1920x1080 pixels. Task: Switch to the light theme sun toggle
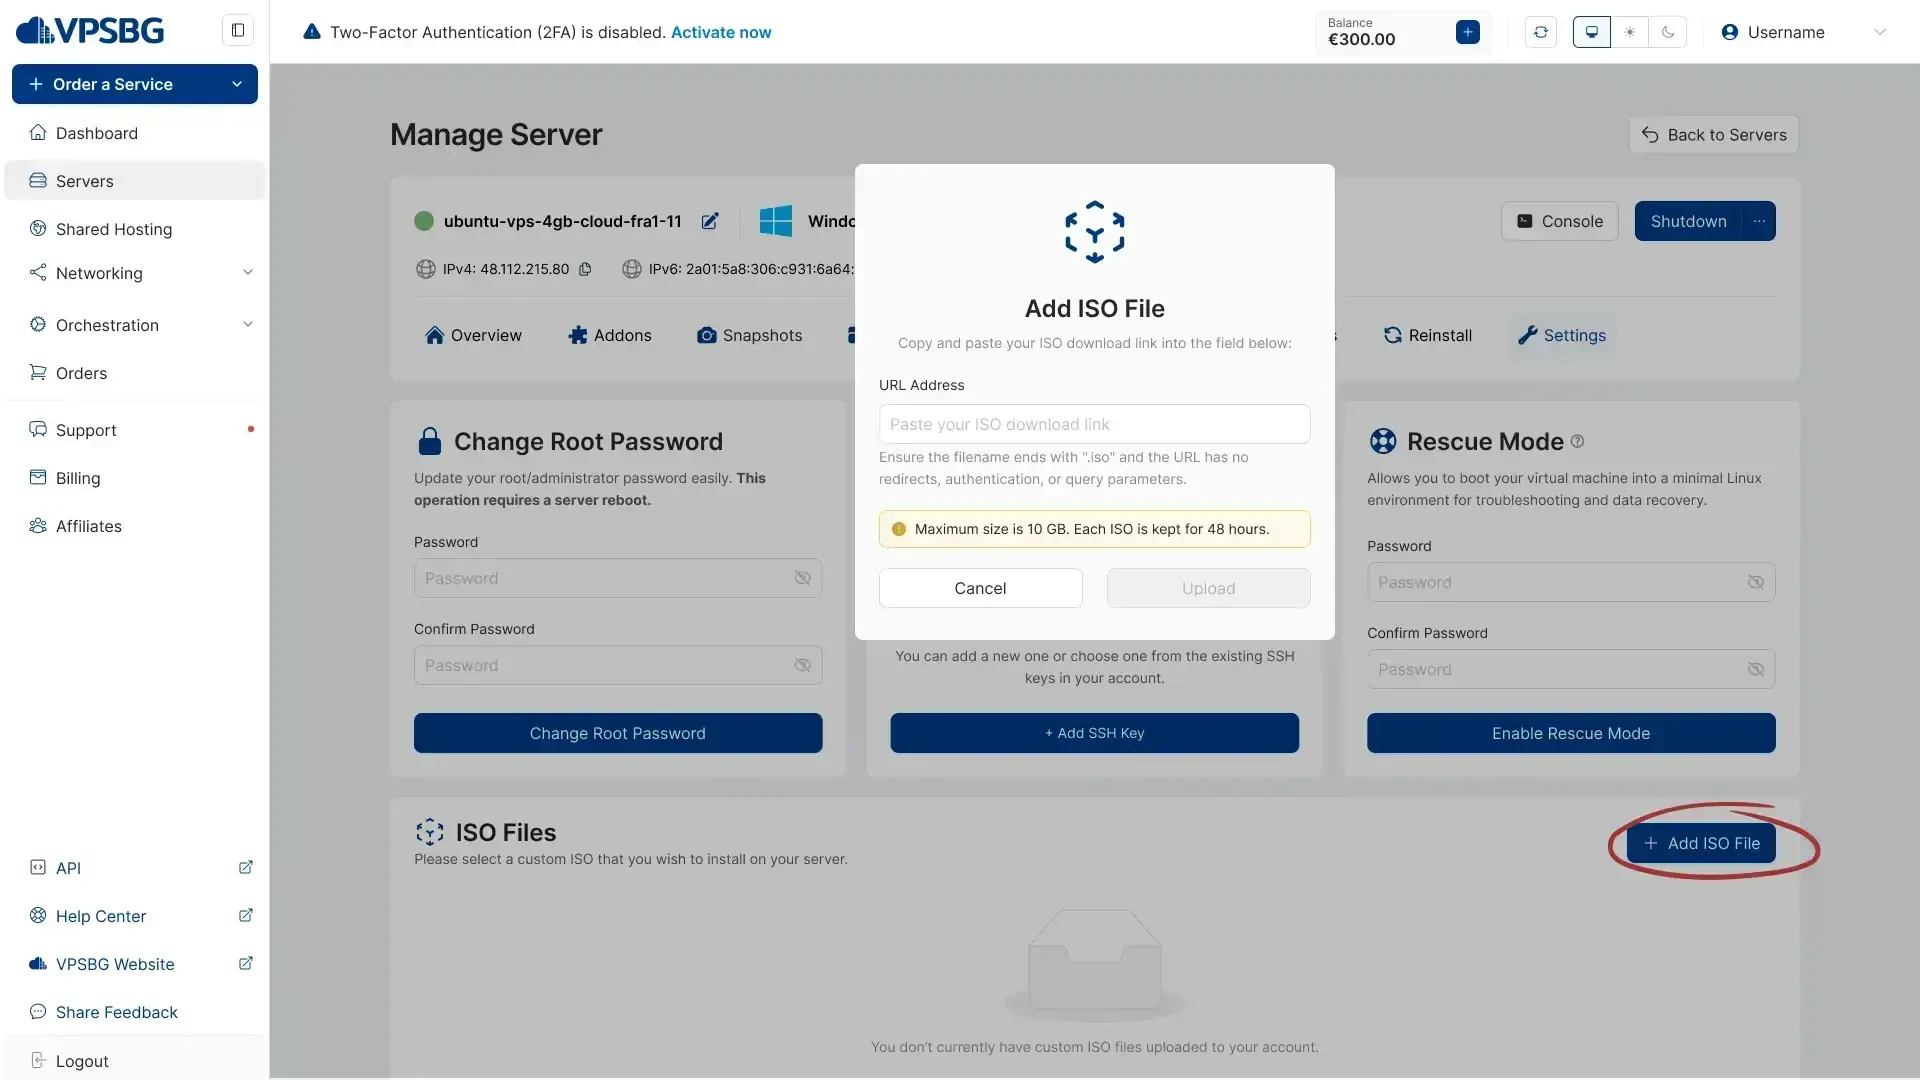click(x=1630, y=32)
